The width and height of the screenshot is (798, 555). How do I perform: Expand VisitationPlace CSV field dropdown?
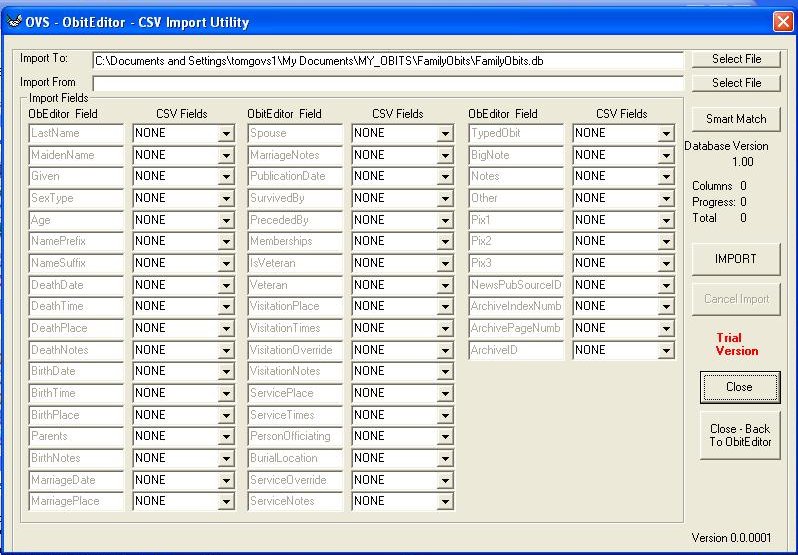click(x=445, y=307)
